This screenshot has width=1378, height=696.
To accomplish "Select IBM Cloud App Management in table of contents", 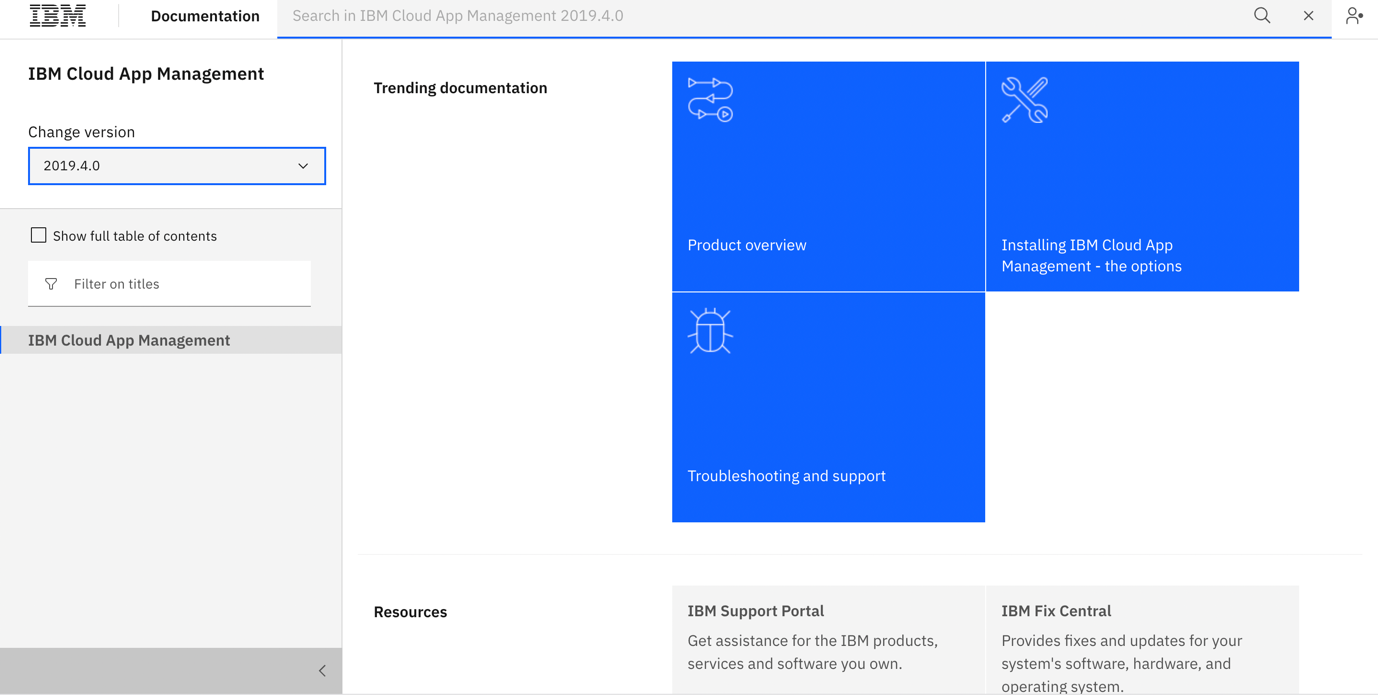I will 171,340.
